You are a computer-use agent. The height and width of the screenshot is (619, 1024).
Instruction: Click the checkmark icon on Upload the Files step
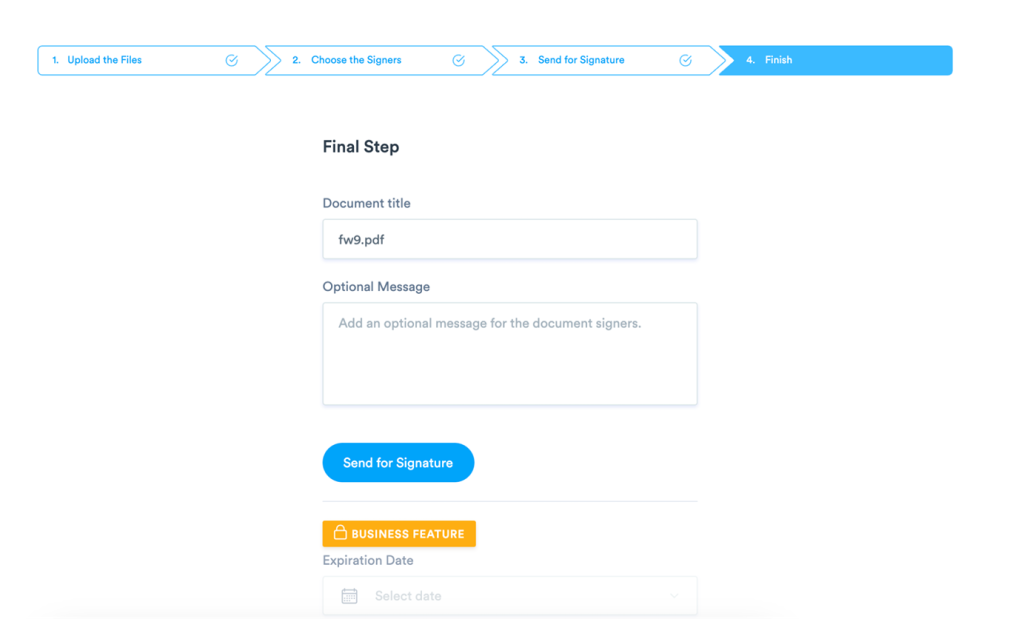point(231,60)
